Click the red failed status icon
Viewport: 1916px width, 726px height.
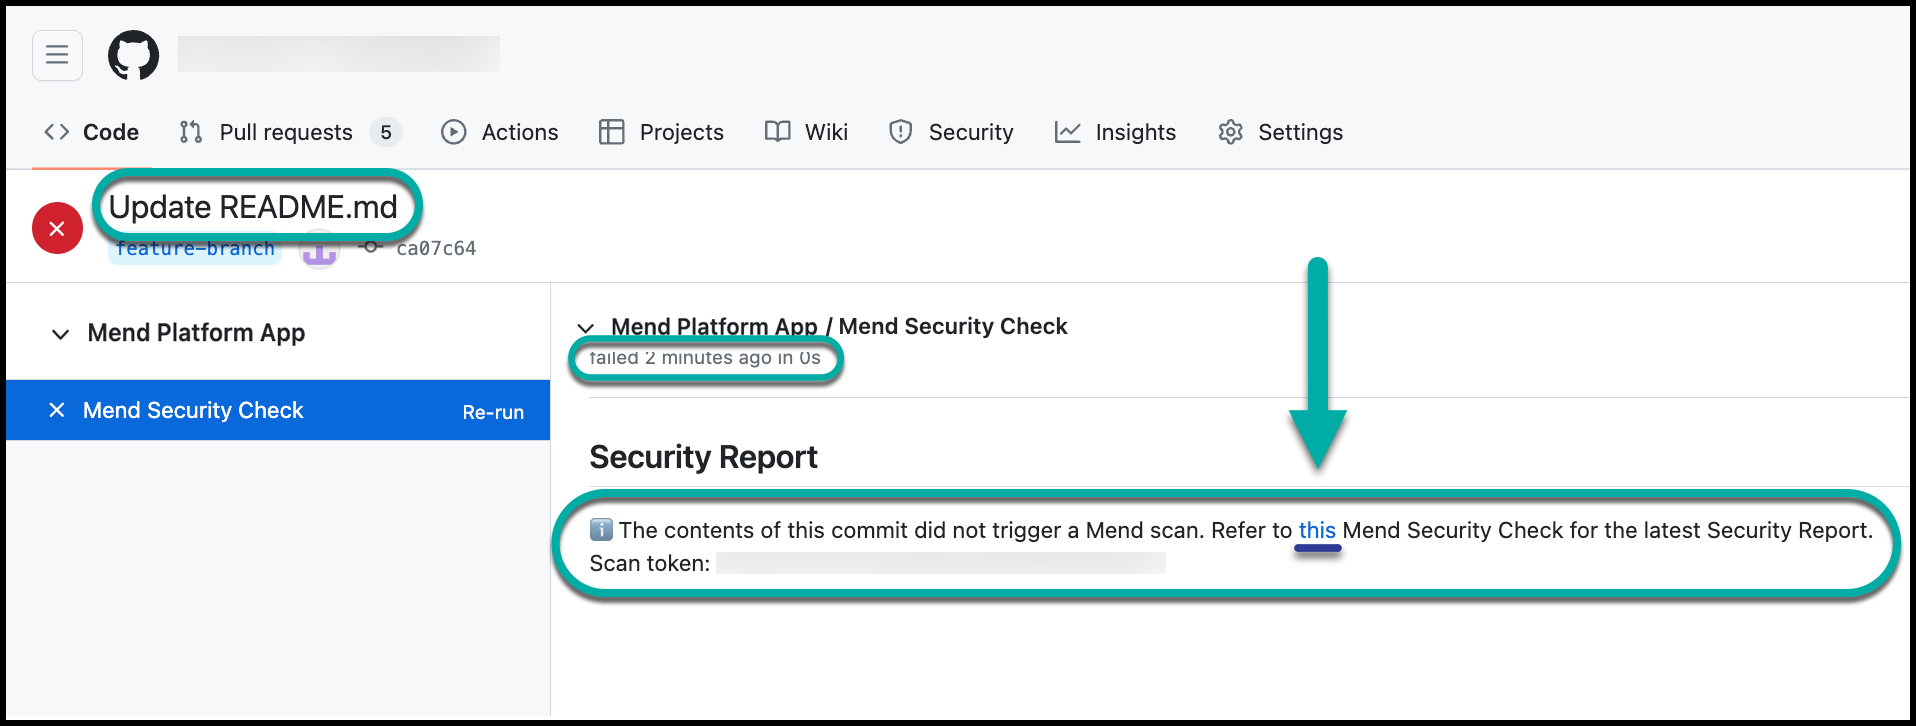point(57,229)
